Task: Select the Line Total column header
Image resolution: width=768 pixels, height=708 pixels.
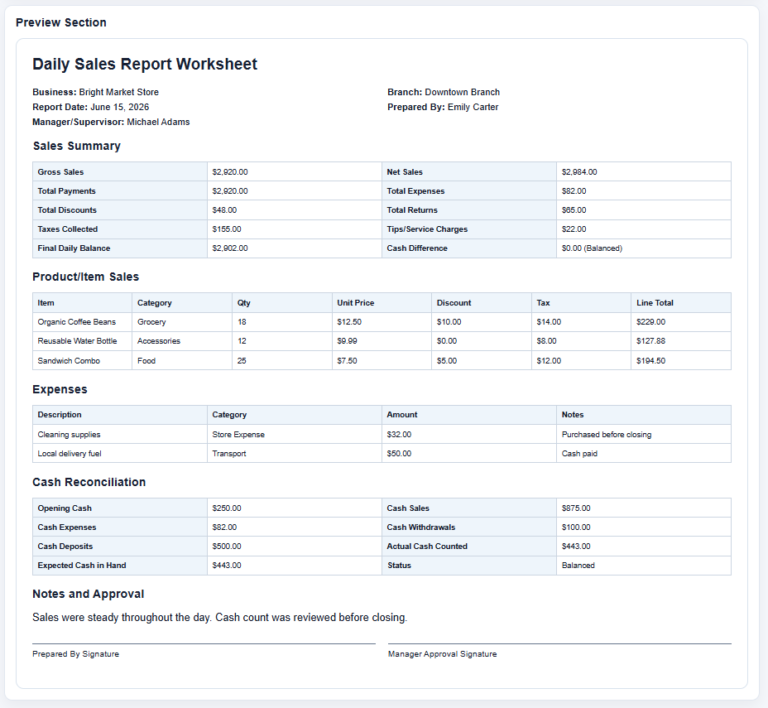Action: (681, 303)
